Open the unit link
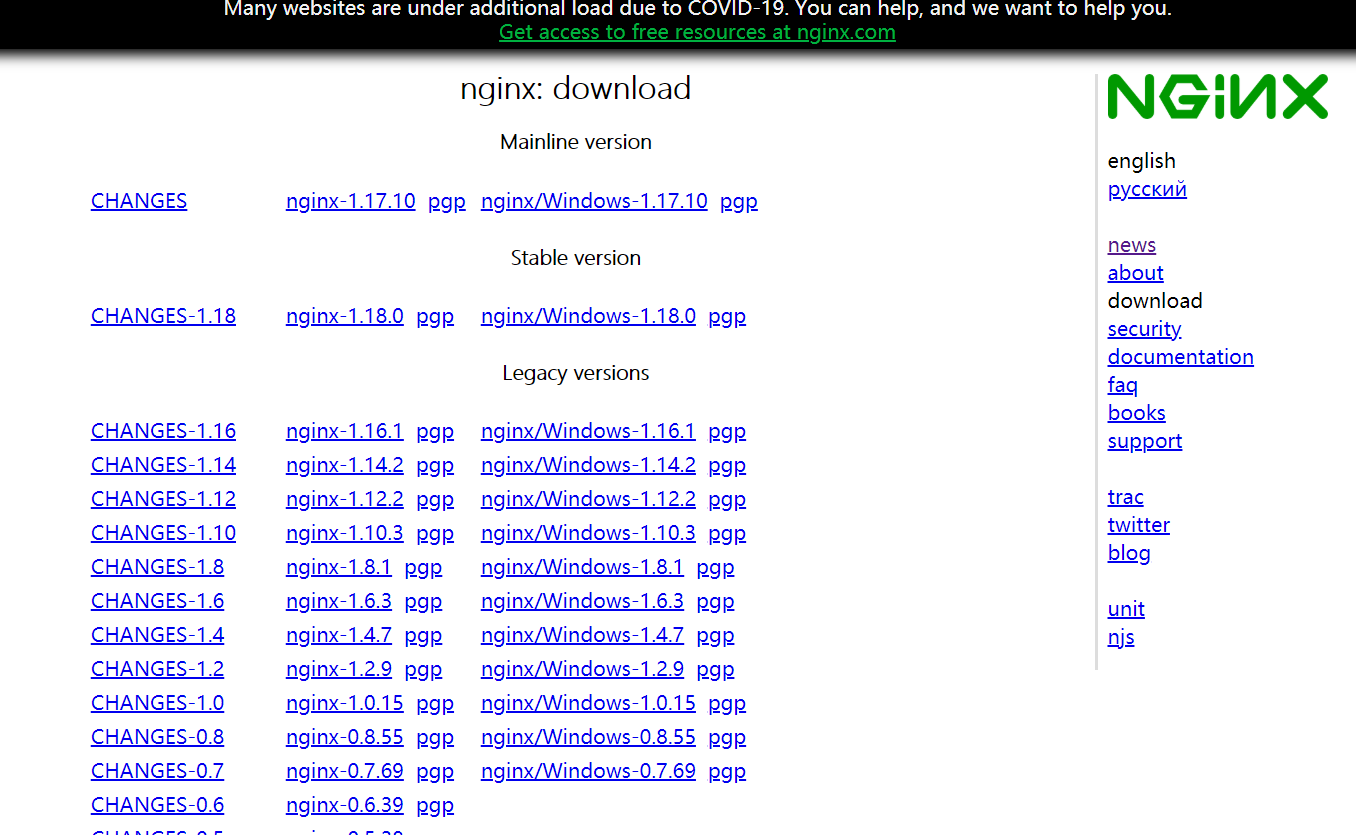The image size is (1356, 835). pos(1126,609)
